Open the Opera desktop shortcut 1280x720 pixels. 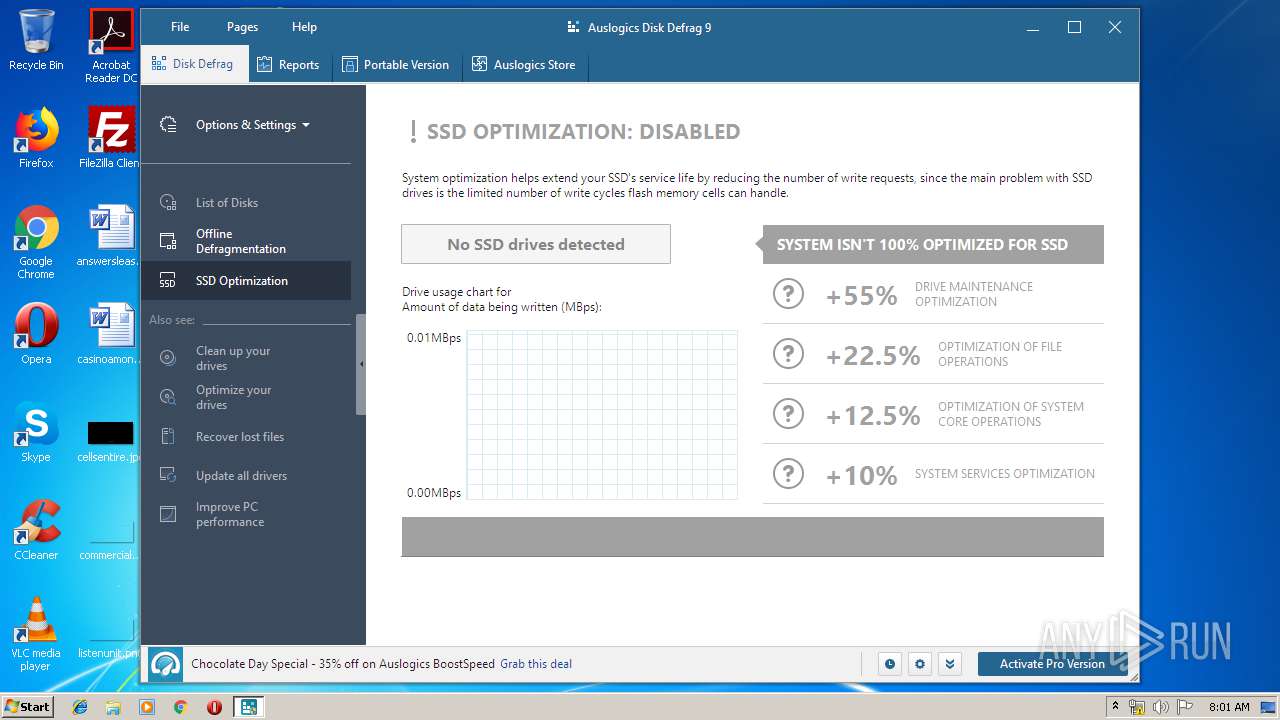[x=36, y=334]
